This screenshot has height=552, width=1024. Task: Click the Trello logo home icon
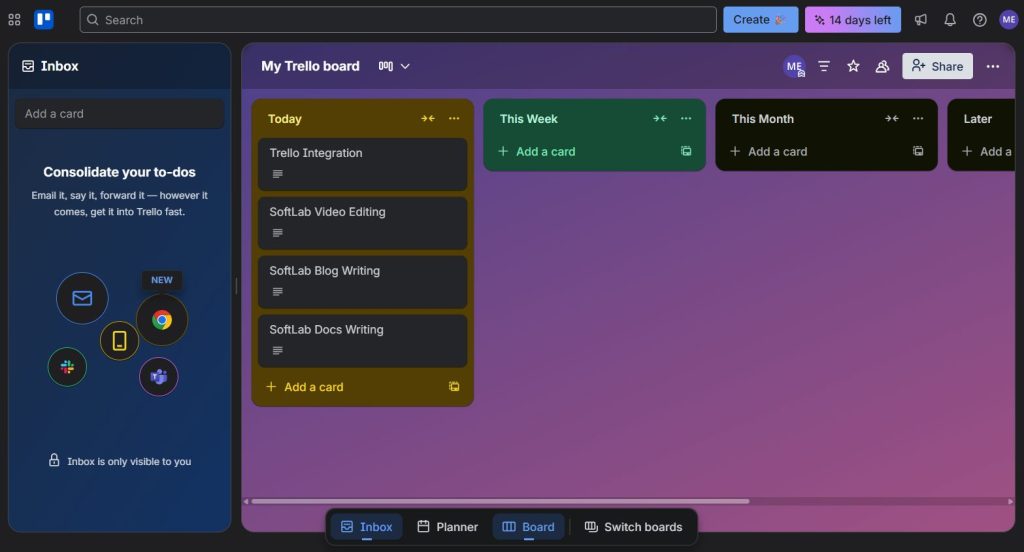click(x=44, y=20)
